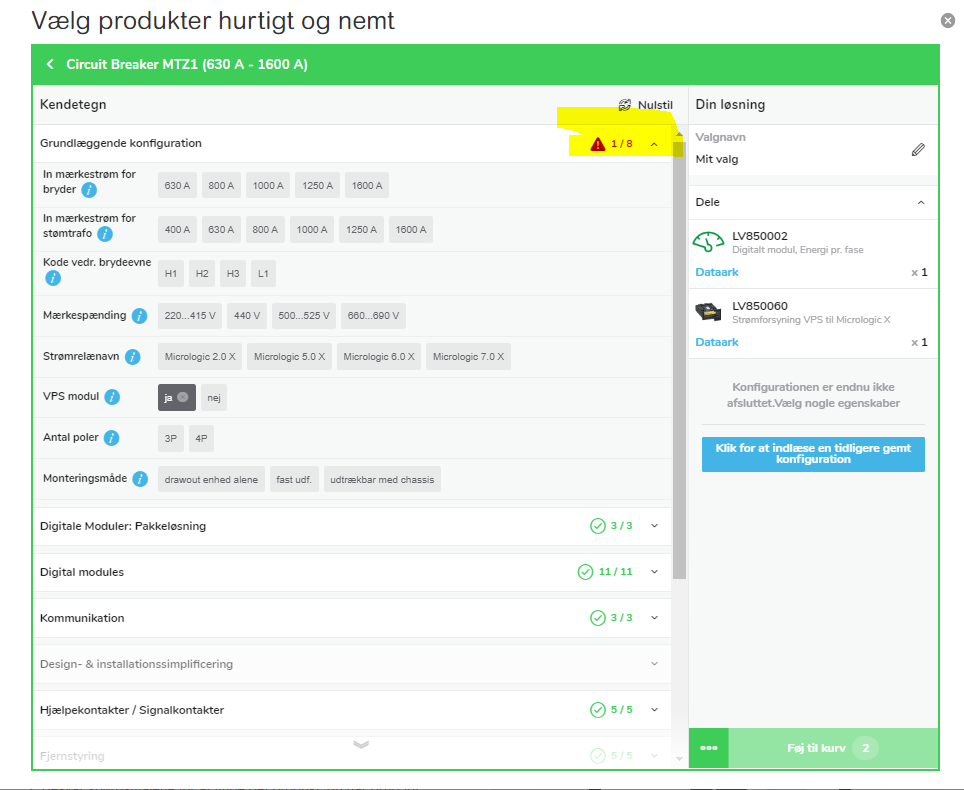
Task: Click the Nulstil reset icon
Action: tap(625, 105)
